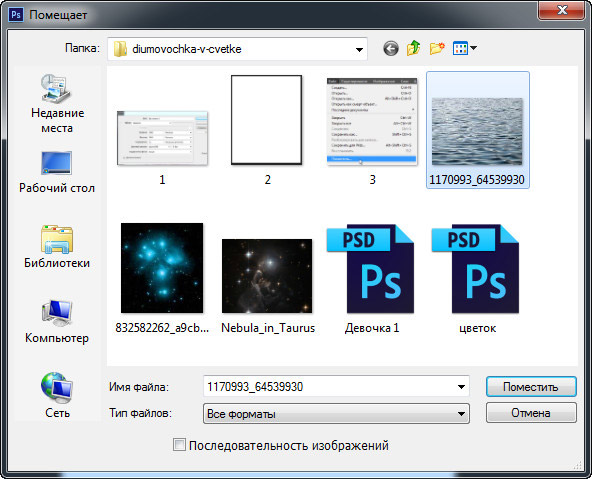This screenshot has height=479, width=592.
Task: Open Недавние места in sidebar
Action: (57, 104)
